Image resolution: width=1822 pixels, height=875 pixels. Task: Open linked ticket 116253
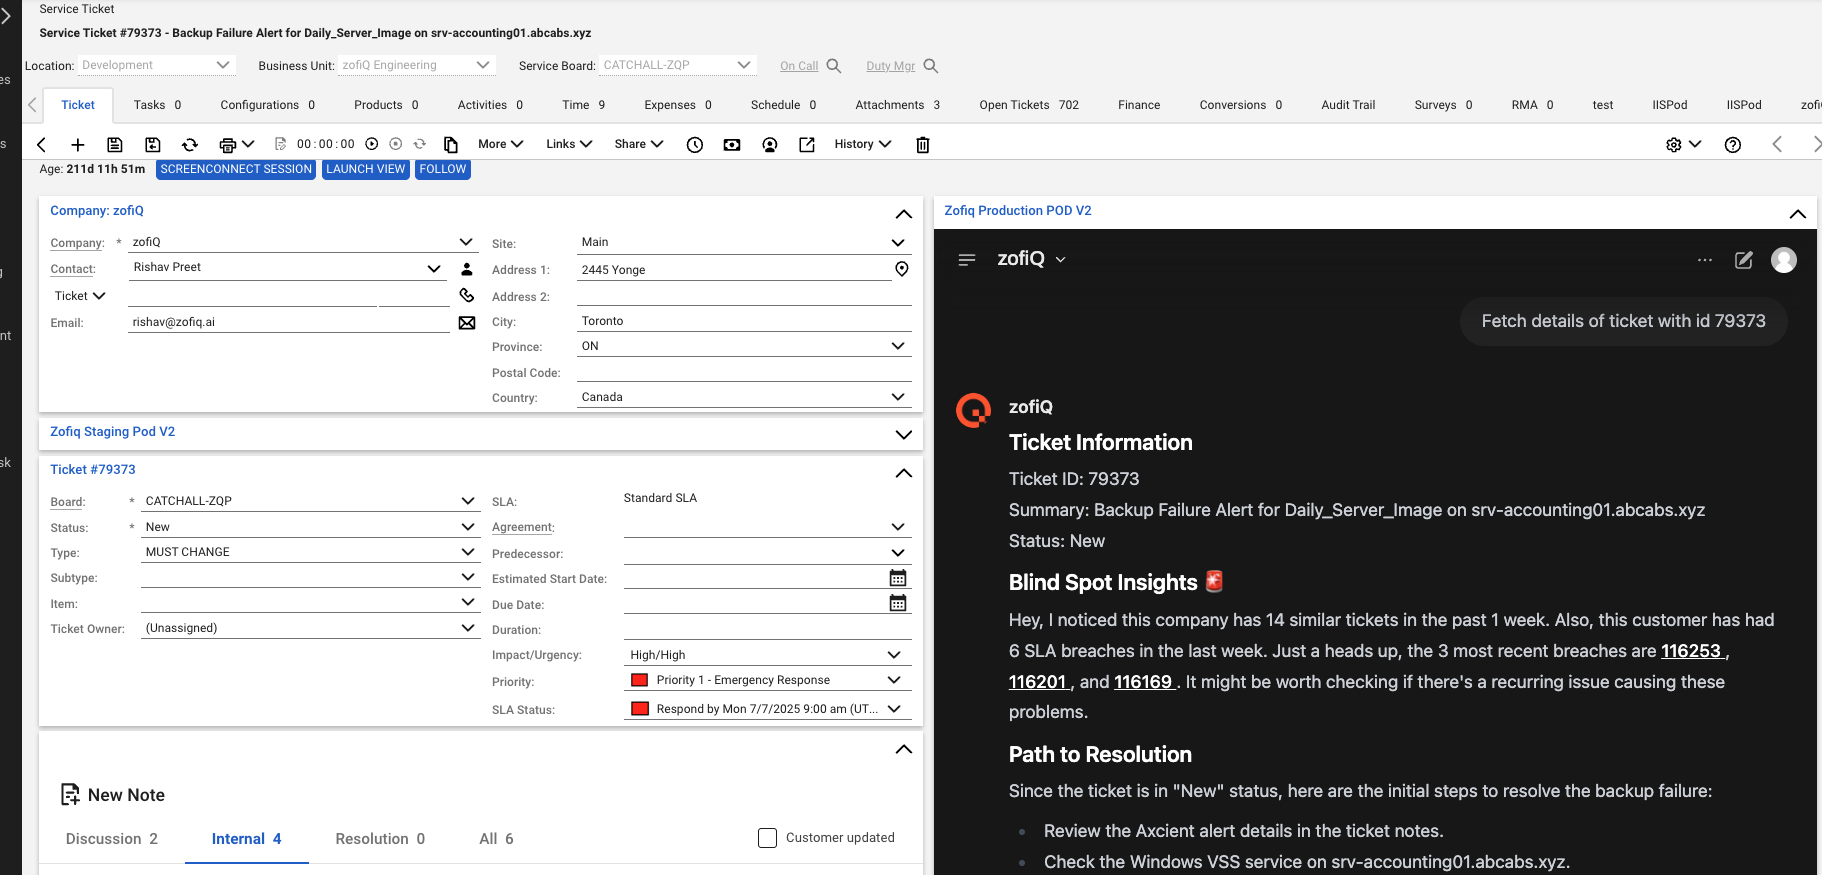pyautogui.click(x=1691, y=651)
